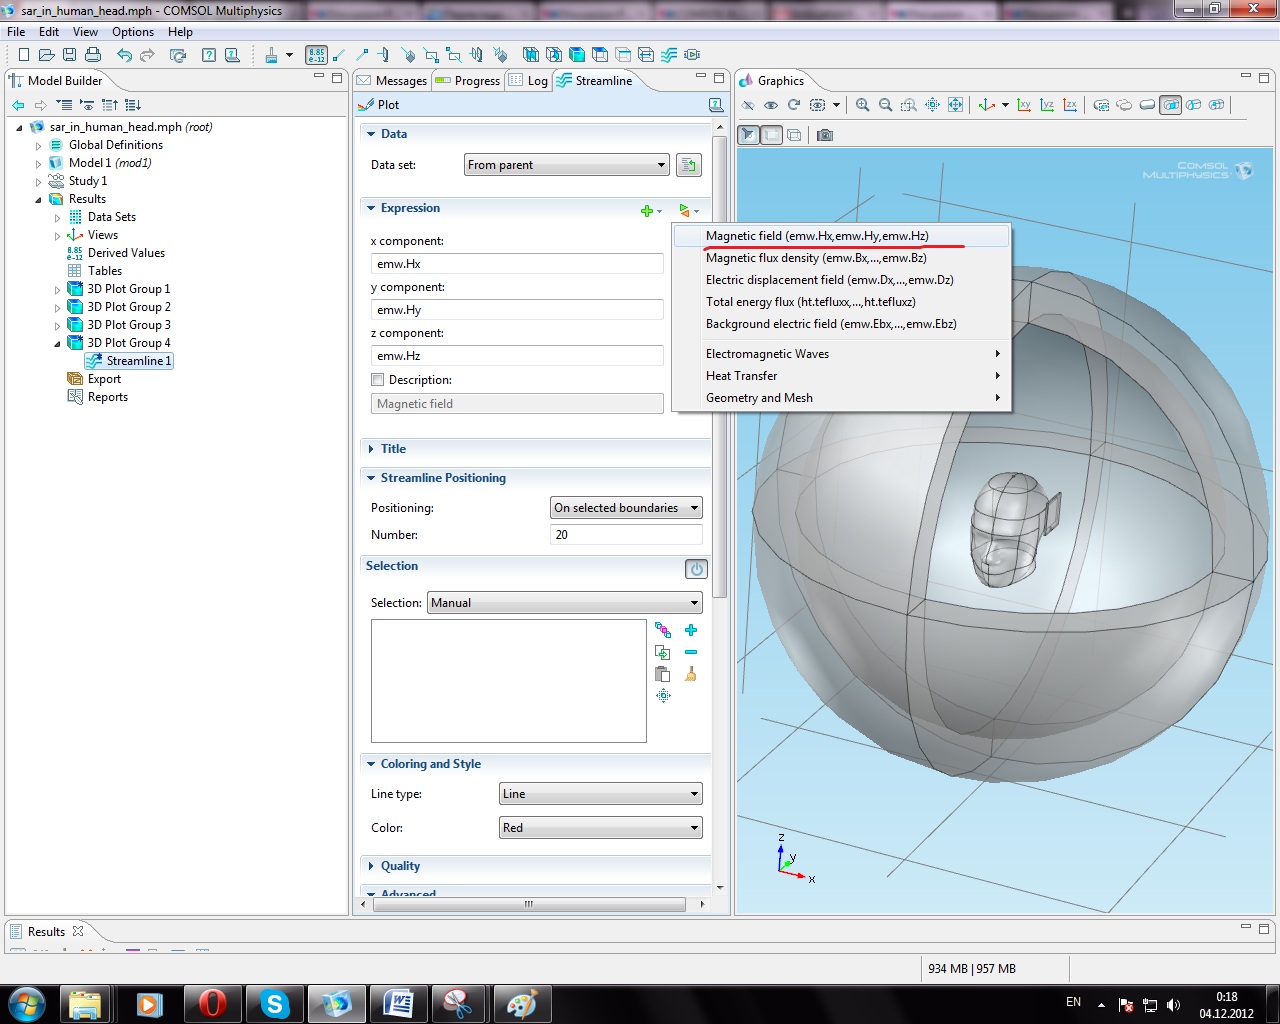Viewport: 1280px width, 1024px height.
Task: Click the Zoom Box icon in Graphics
Action: click(x=908, y=105)
